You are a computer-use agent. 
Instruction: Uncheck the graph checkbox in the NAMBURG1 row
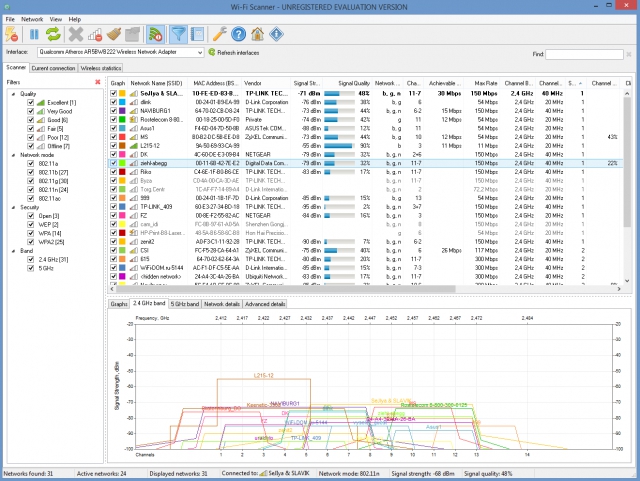114,111
